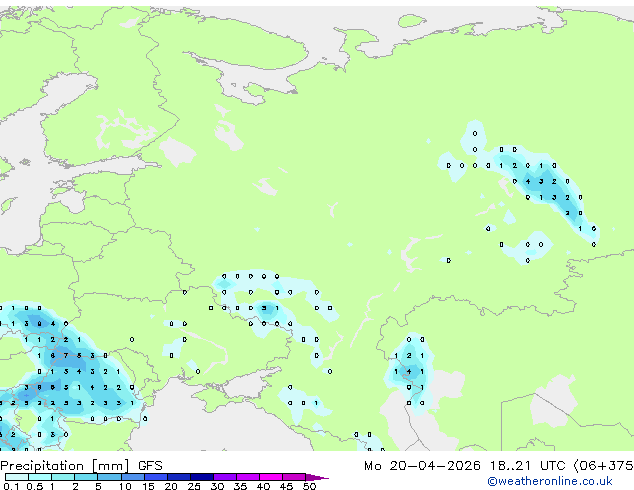Click the arrow tip beyond 50 mm

point(317,477)
